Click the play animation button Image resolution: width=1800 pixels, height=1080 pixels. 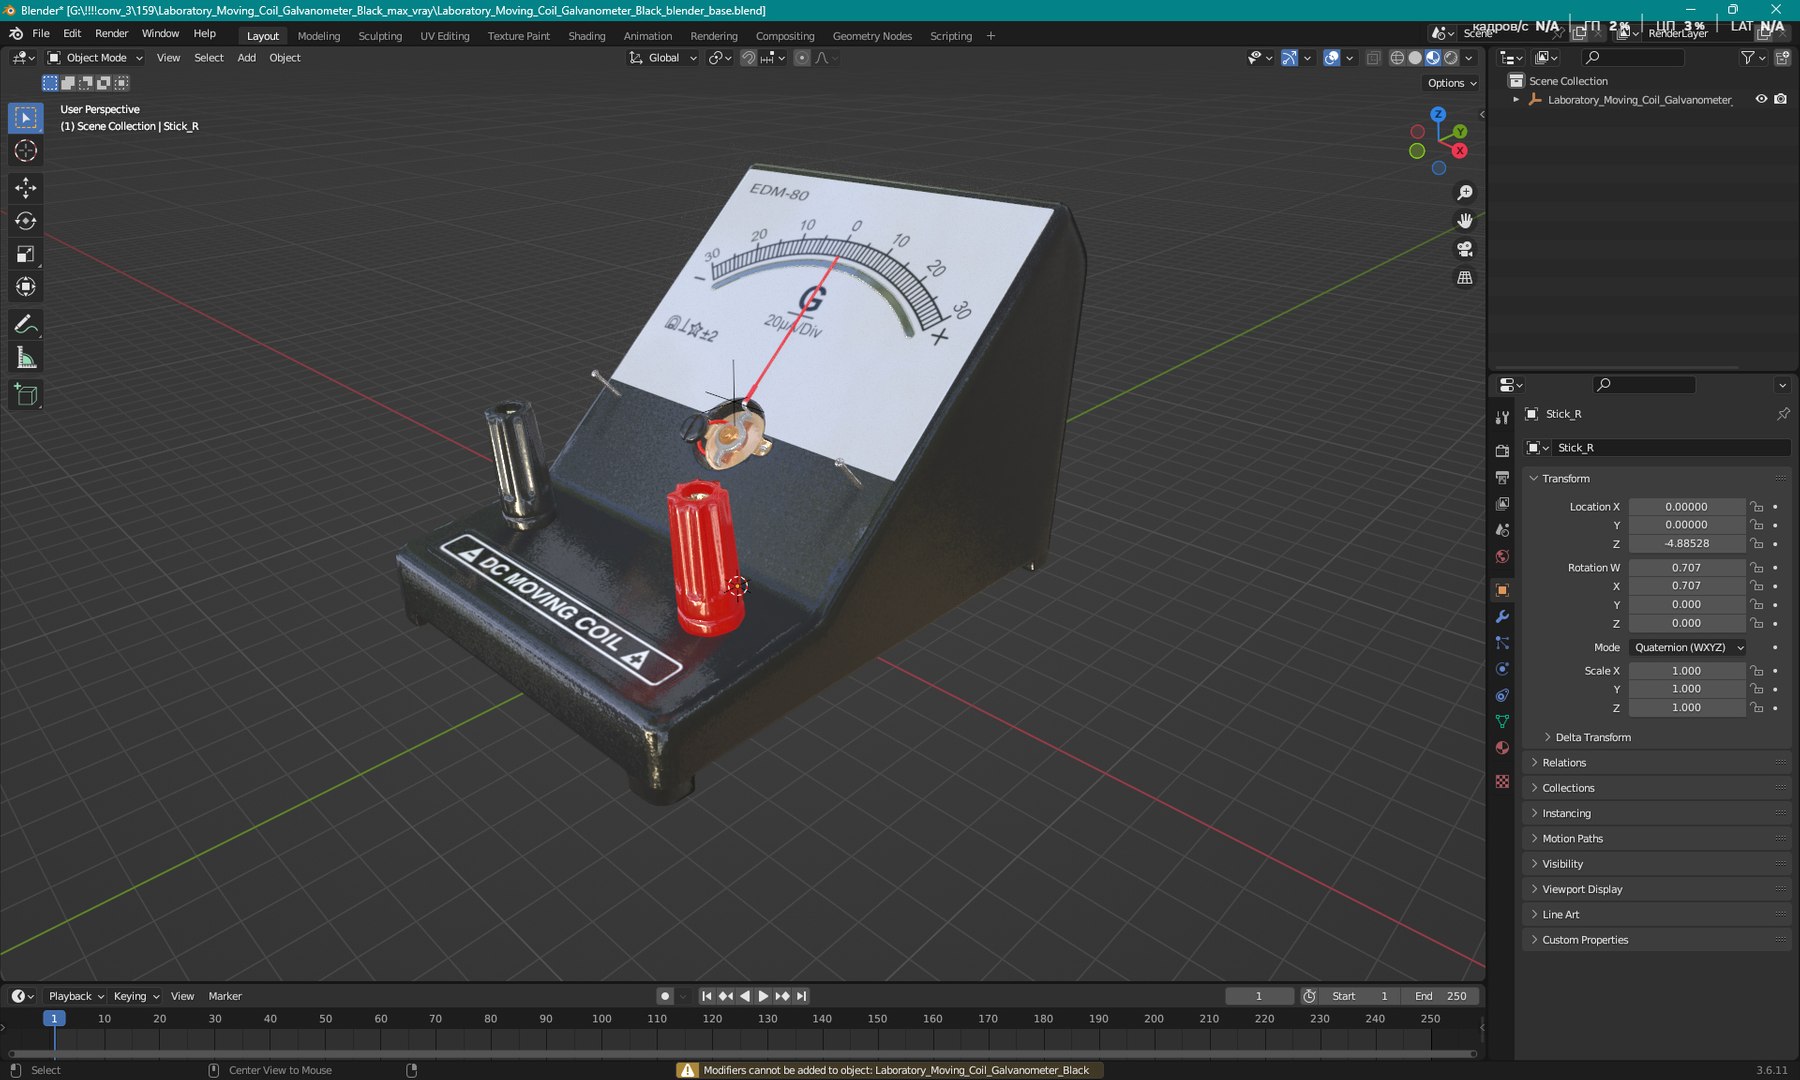click(763, 996)
